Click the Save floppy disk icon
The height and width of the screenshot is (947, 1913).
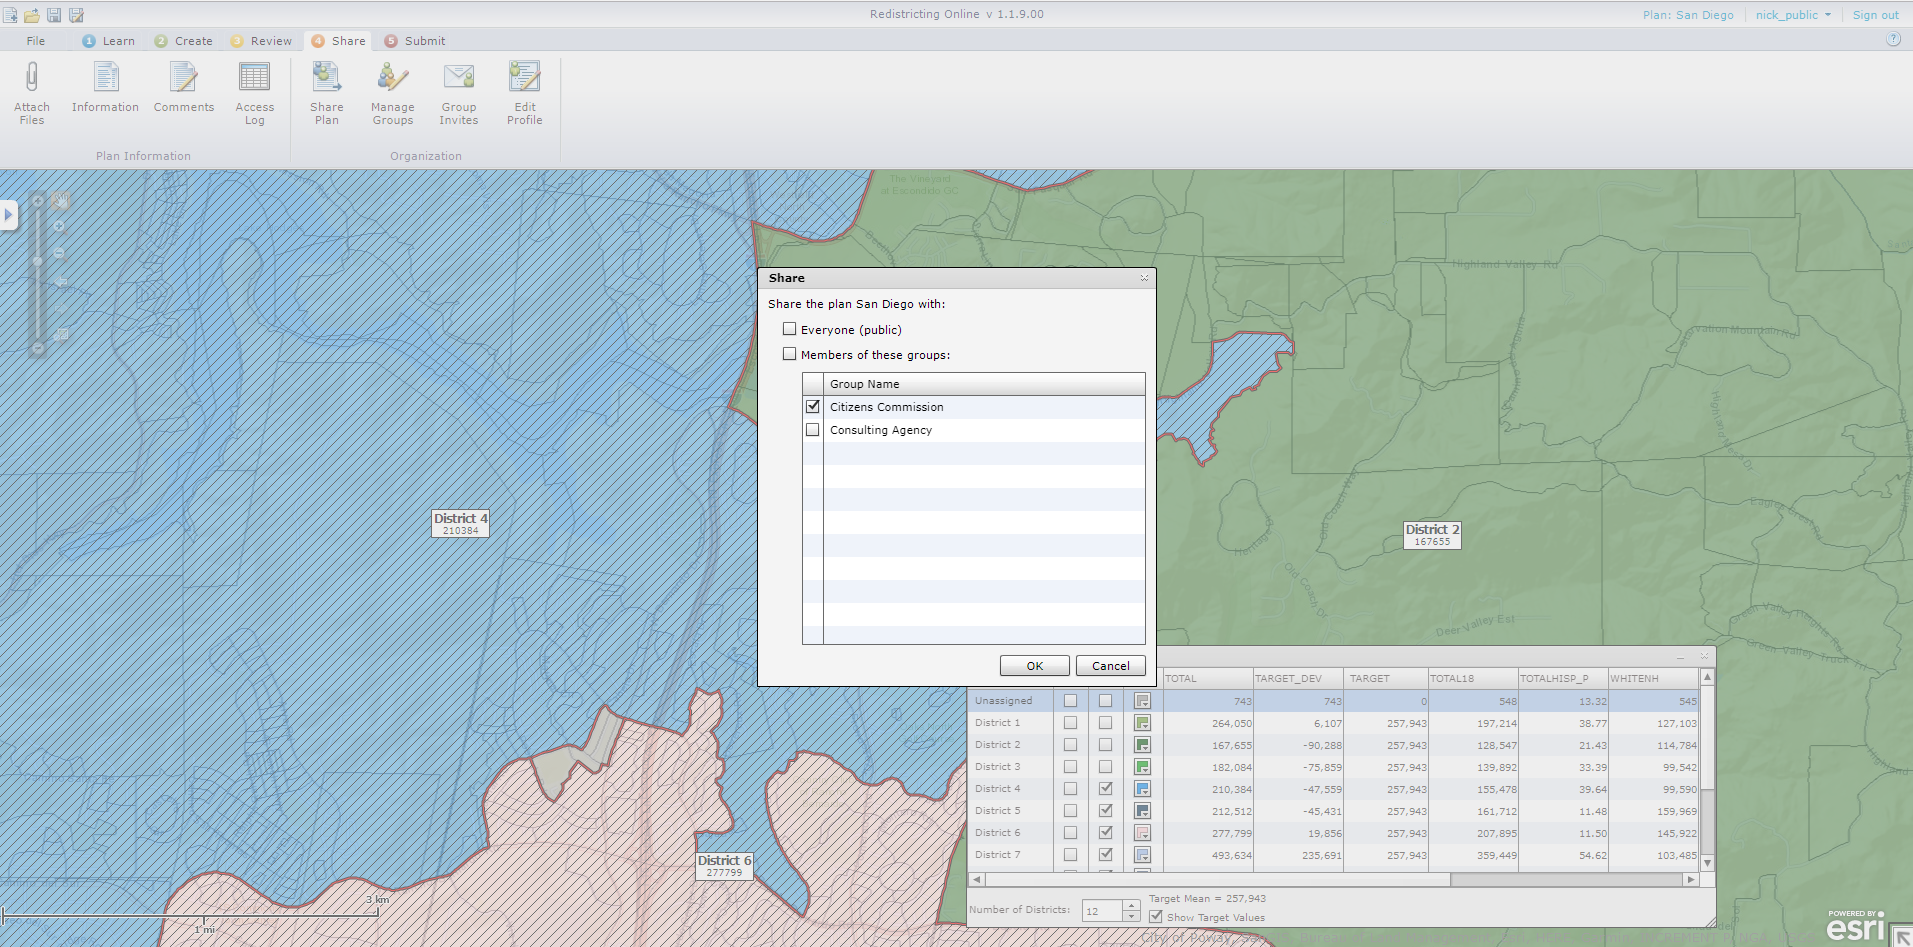coord(54,15)
